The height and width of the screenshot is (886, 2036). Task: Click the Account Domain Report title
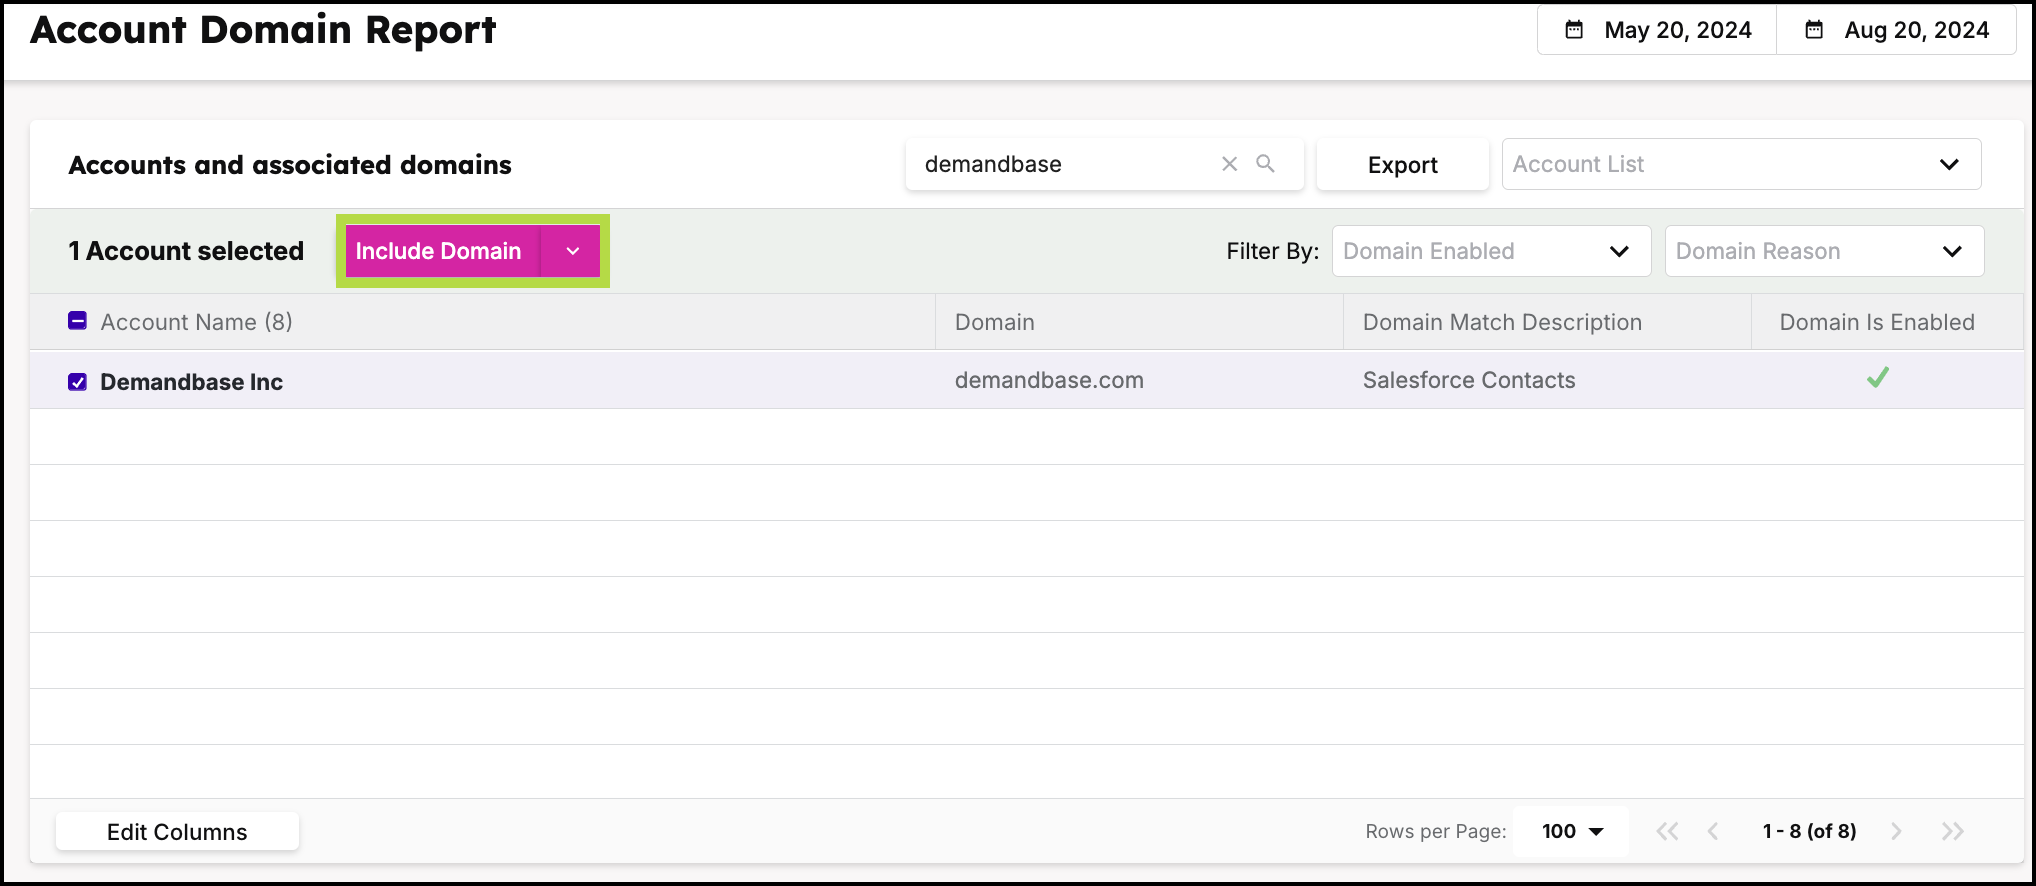click(x=263, y=30)
